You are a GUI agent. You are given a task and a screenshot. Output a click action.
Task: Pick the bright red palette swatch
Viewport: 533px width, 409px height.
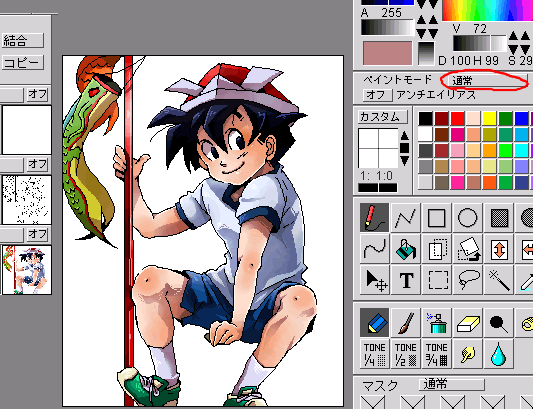pos(458,119)
